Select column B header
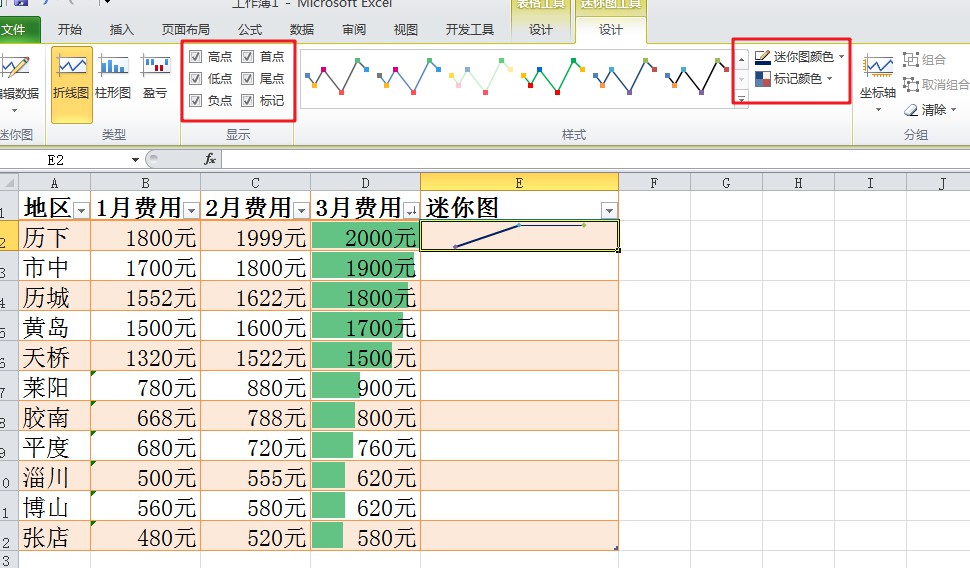Viewport: 970px width, 568px height. pos(145,183)
